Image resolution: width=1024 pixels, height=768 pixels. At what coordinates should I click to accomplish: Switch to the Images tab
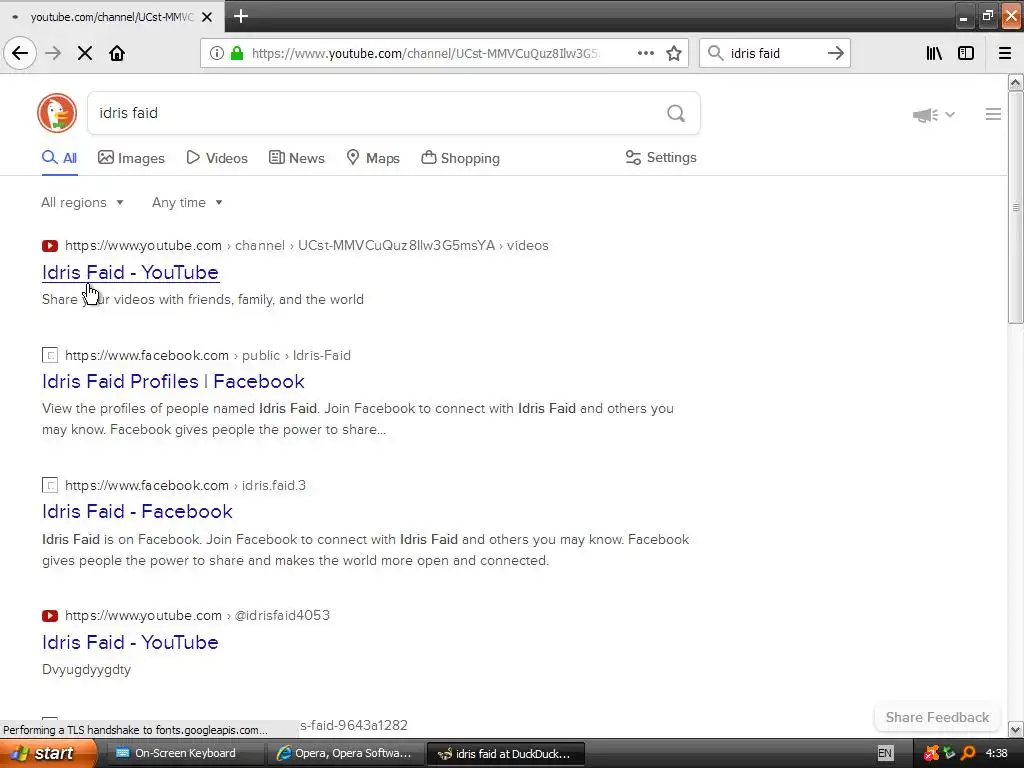[x=131, y=158]
